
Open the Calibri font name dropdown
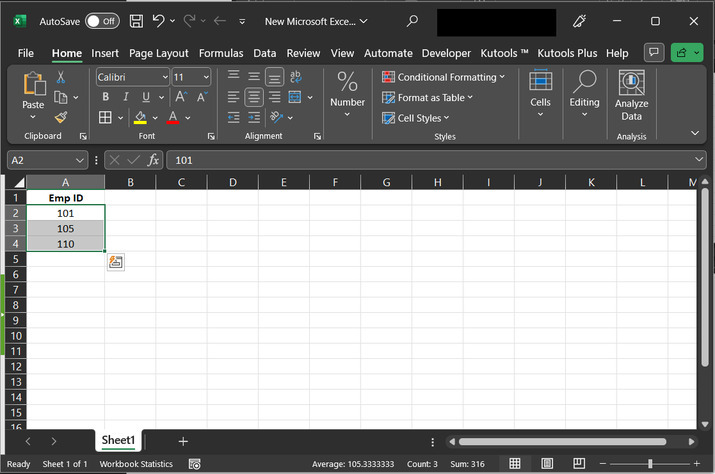coord(165,77)
